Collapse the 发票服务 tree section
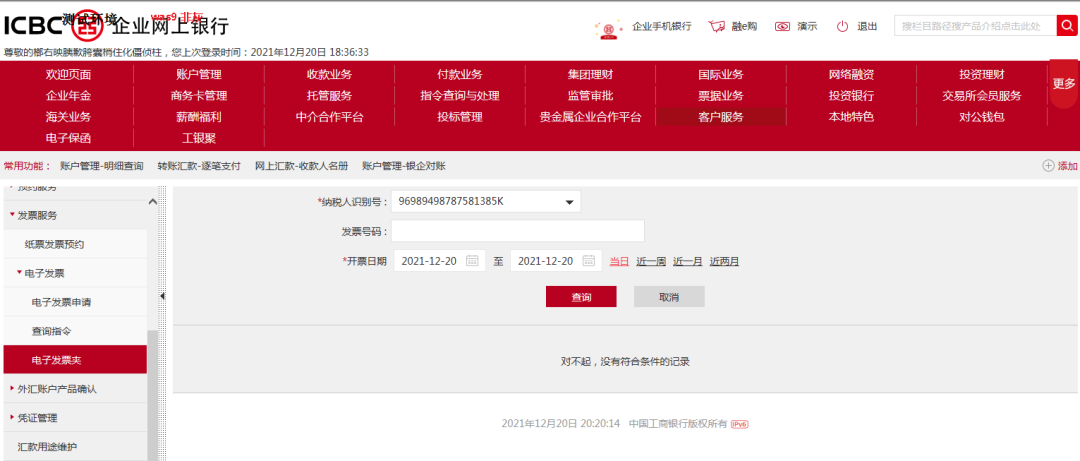The image size is (1080, 461). tap(12, 215)
